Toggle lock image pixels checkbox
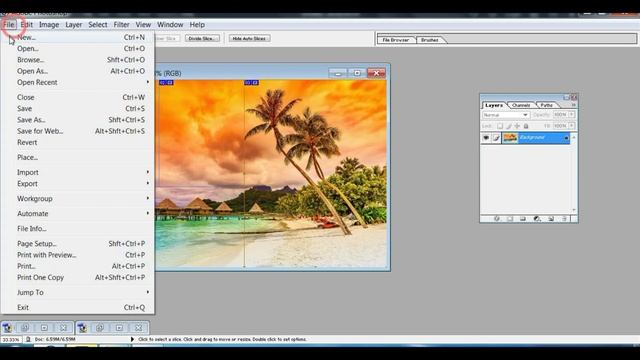Image resolution: width=640 pixels, height=360 pixels. pos(509,126)
